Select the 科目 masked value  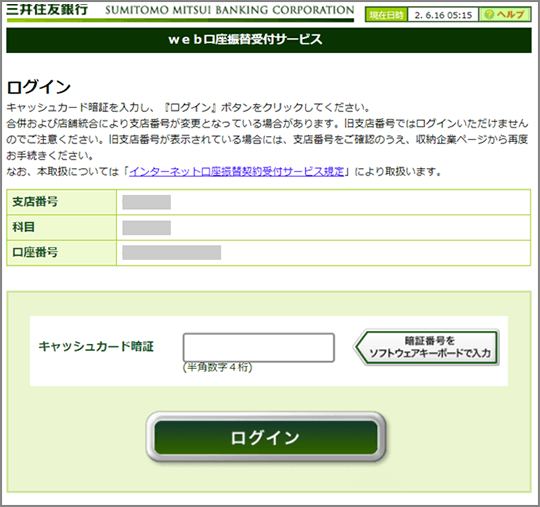(x=147, y=228)
